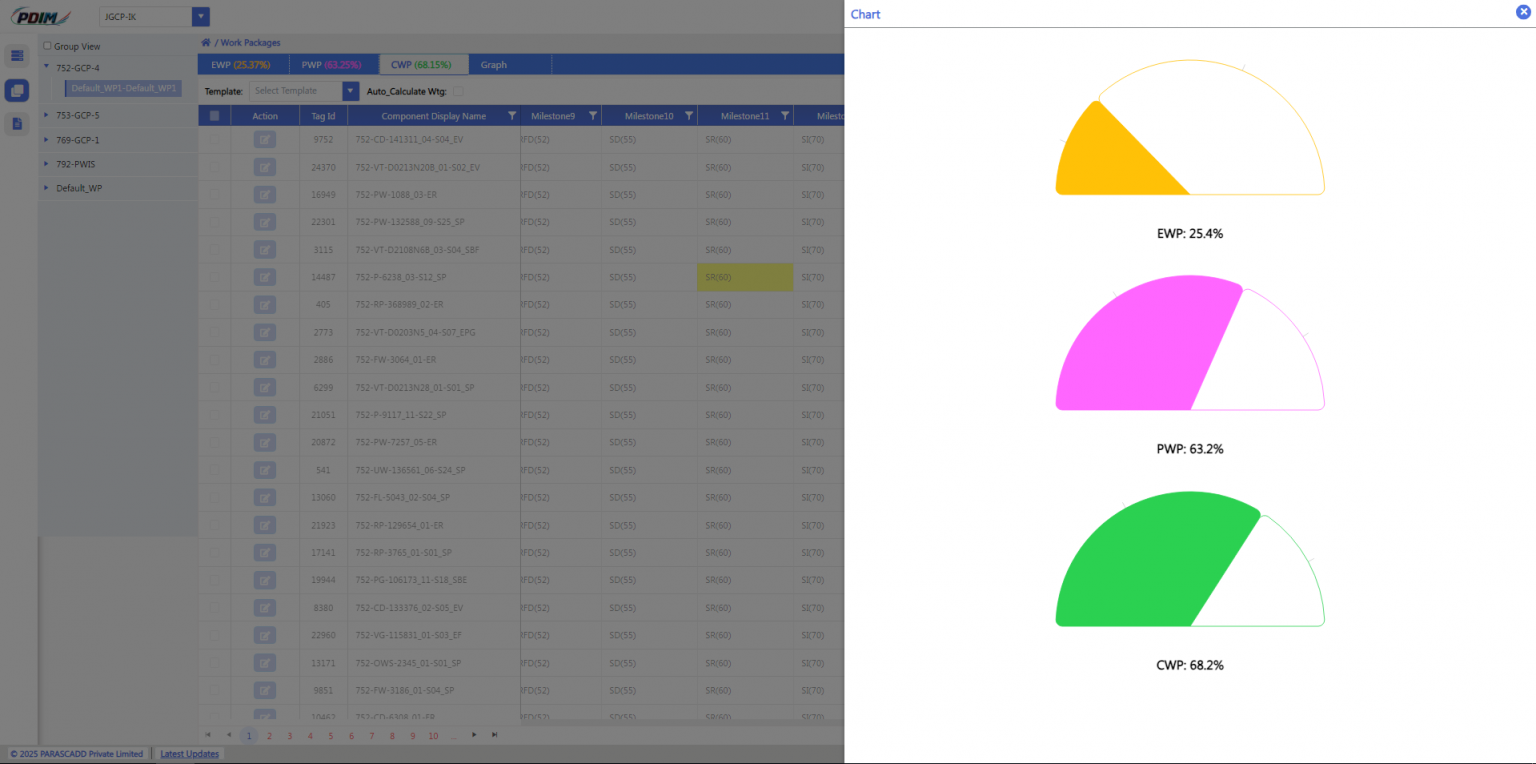Image resolution: width=1536 pixels, height=764 pixels.
Task: Open the Select Template dropdown
Action: tap(350, 91)
